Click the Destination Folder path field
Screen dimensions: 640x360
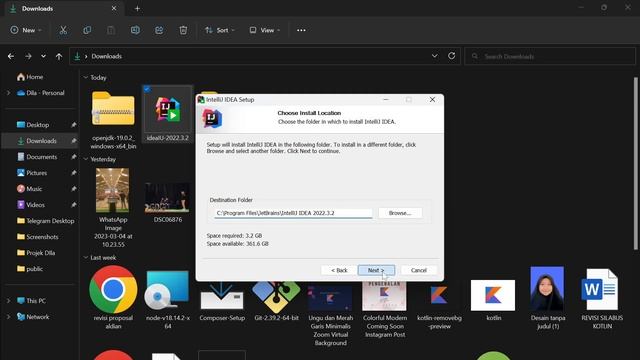point(293,213)
